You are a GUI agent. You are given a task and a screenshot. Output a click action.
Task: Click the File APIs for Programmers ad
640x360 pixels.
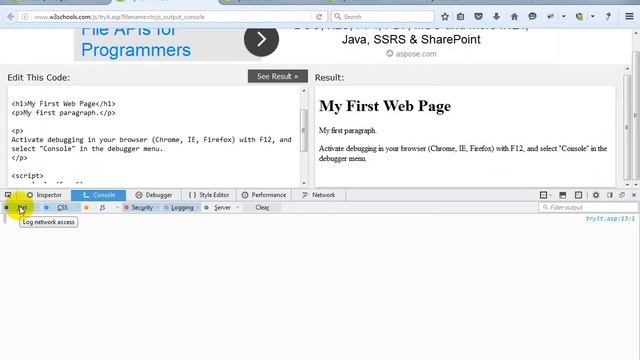[136, 41]
